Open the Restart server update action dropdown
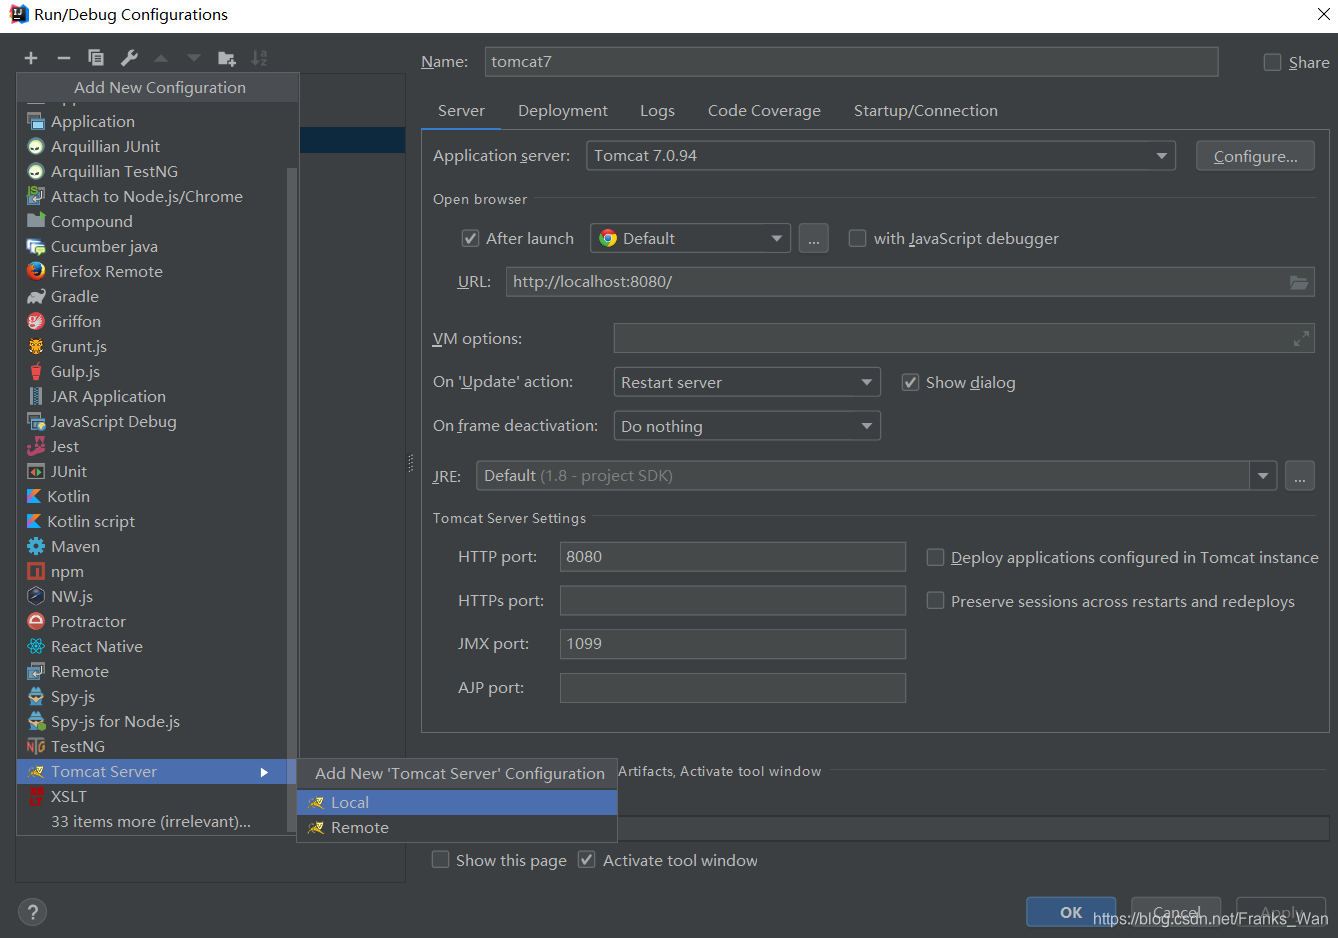 click(x=746, y=382)
